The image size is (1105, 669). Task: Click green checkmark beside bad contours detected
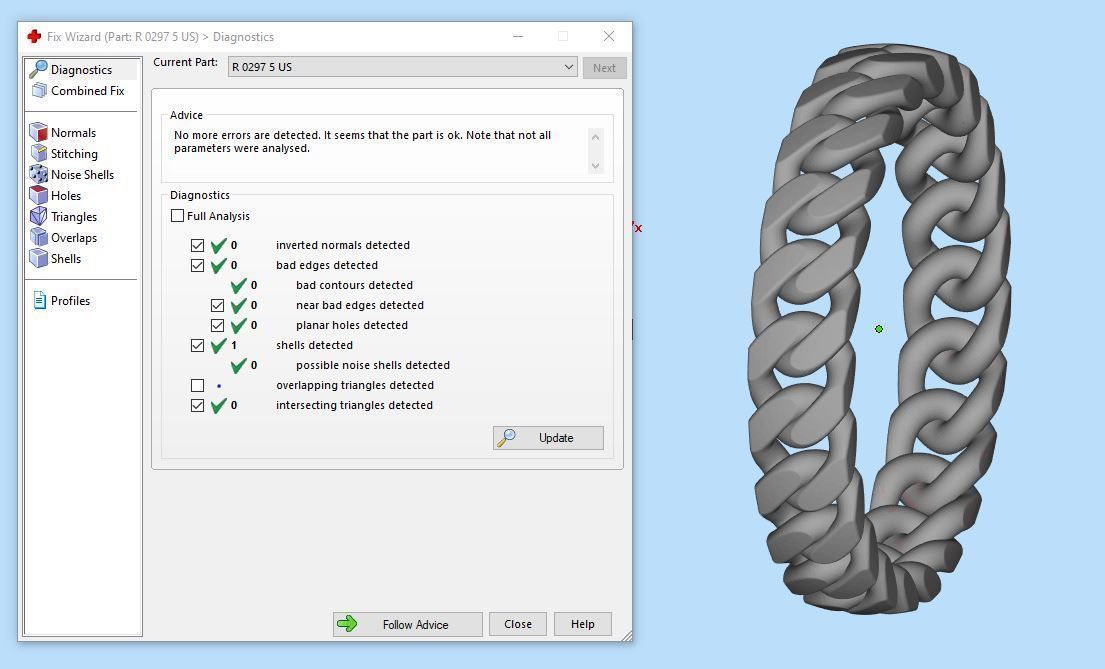click(238, 286)
